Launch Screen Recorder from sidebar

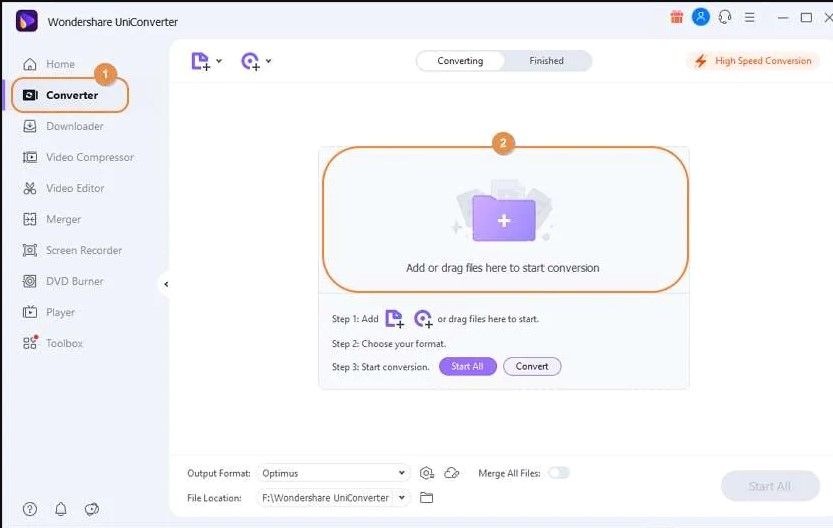72,250
